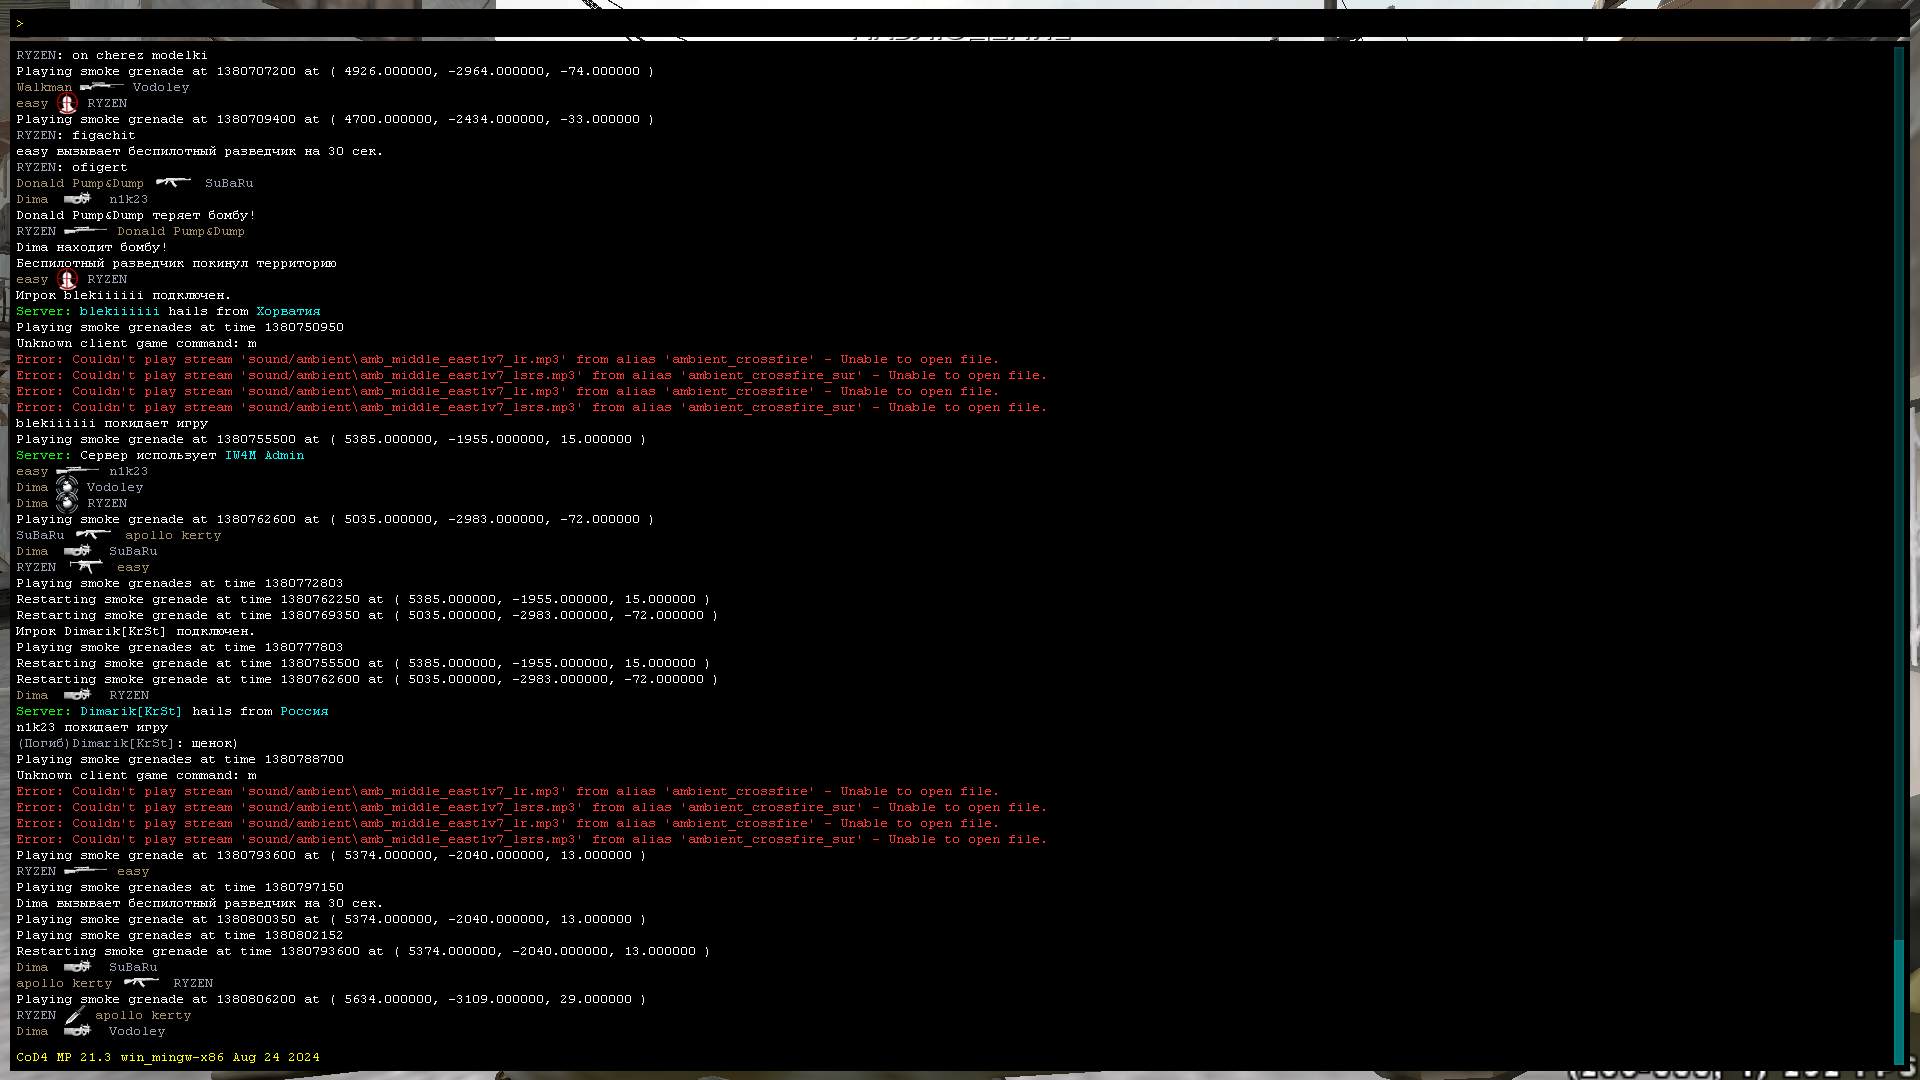
Task: Click the cyan Dimarik[KrSt] name in Server line
Action: (x=131, y=711)
